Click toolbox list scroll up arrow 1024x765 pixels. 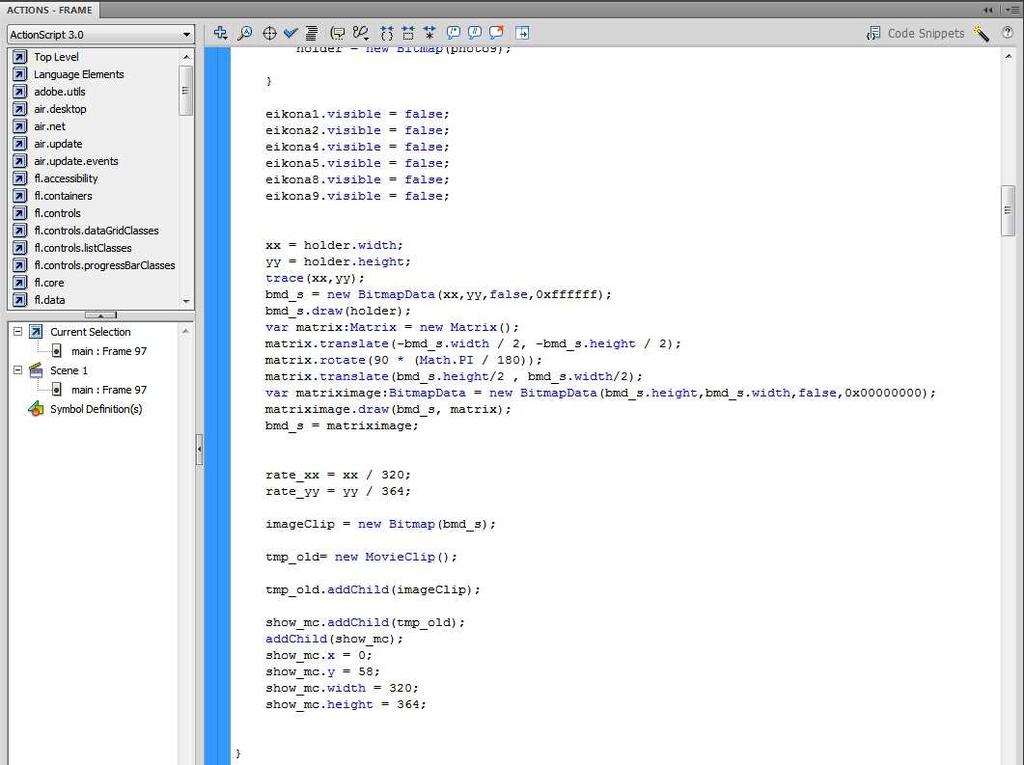(x=186, y=57)
